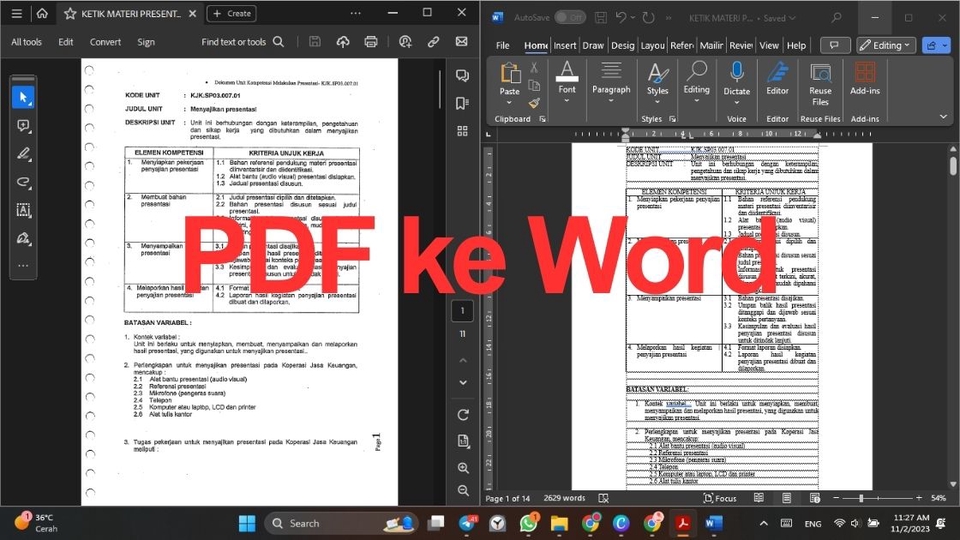This screenshot has height=540, width=960.
Task: Click the Windows taskbar Search box
Action: [x=342, y=523]
